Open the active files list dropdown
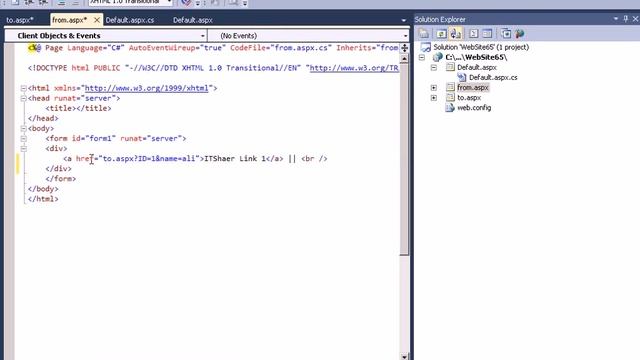 click(x=404, y=20)
